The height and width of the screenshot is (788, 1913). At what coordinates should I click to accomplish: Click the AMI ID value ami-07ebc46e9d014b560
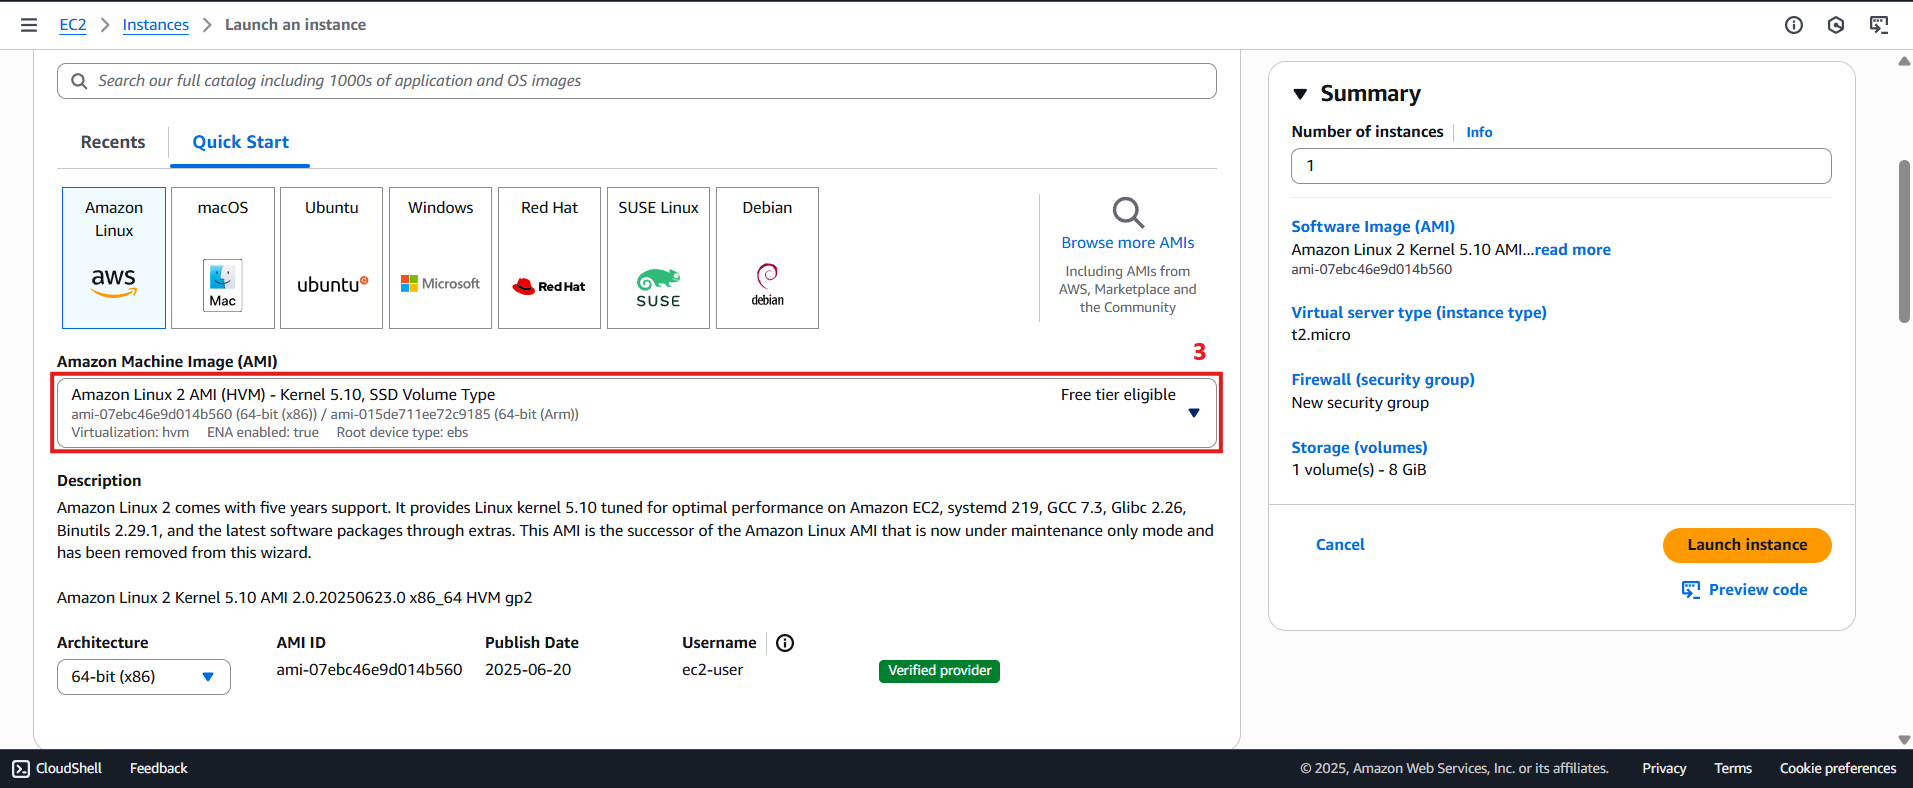click(369, 670)
